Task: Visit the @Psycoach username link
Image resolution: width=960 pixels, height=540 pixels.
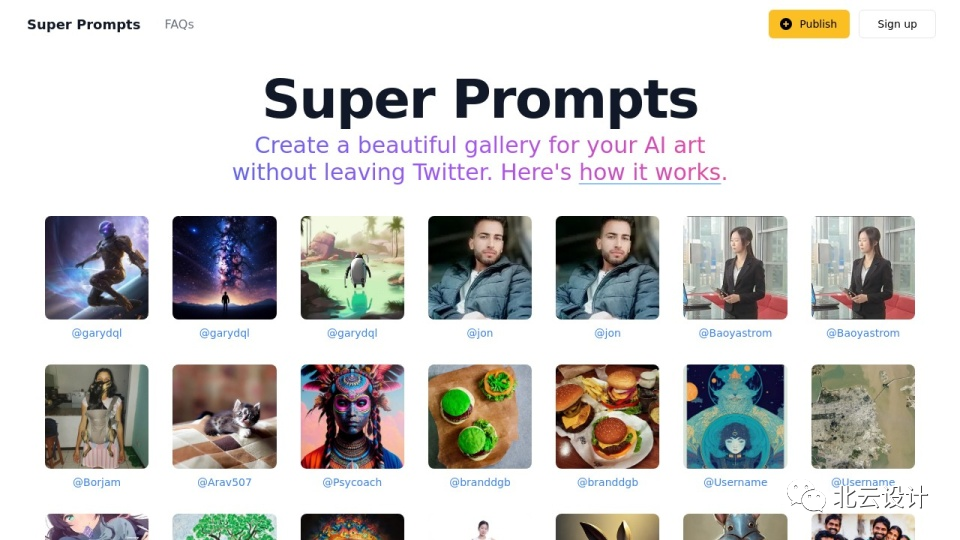Action: 352,482
